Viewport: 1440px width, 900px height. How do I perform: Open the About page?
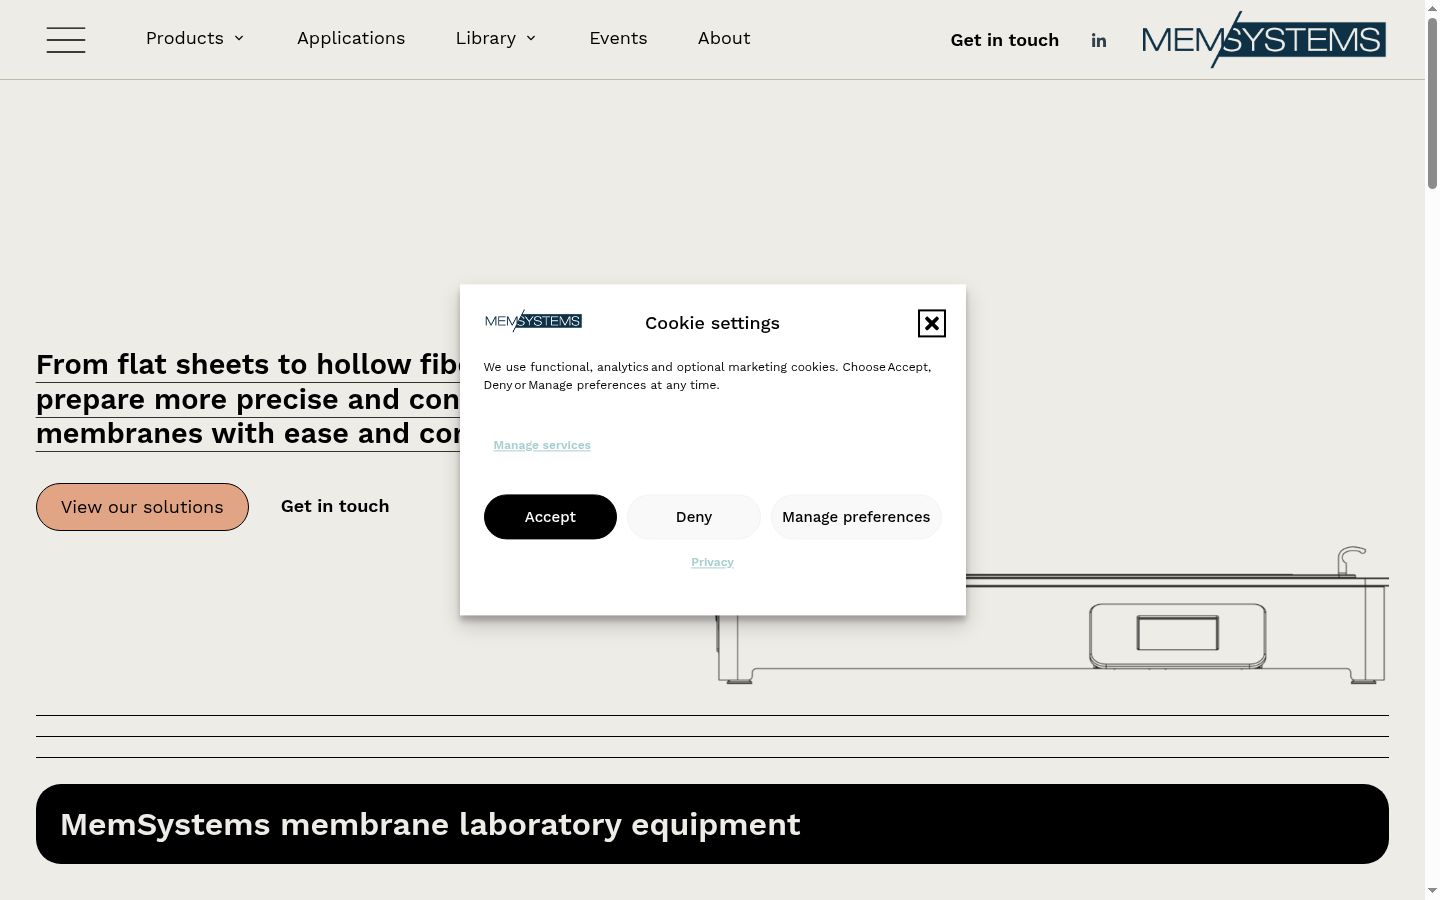[724, 38]
